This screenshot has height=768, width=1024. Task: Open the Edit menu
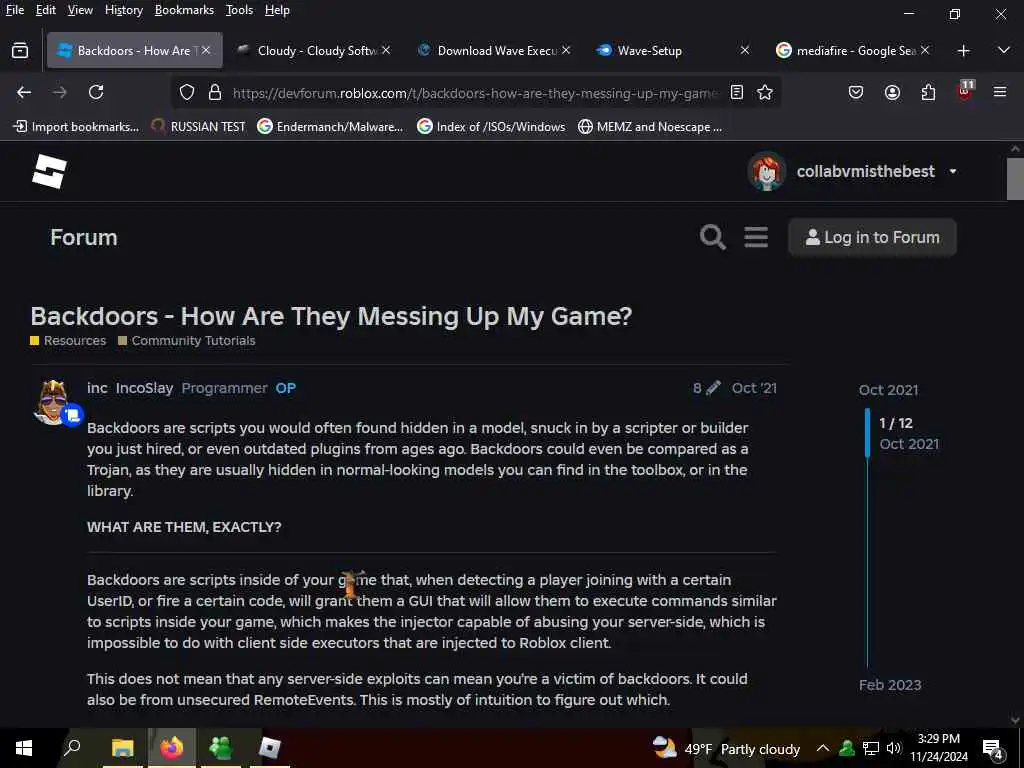46,10
